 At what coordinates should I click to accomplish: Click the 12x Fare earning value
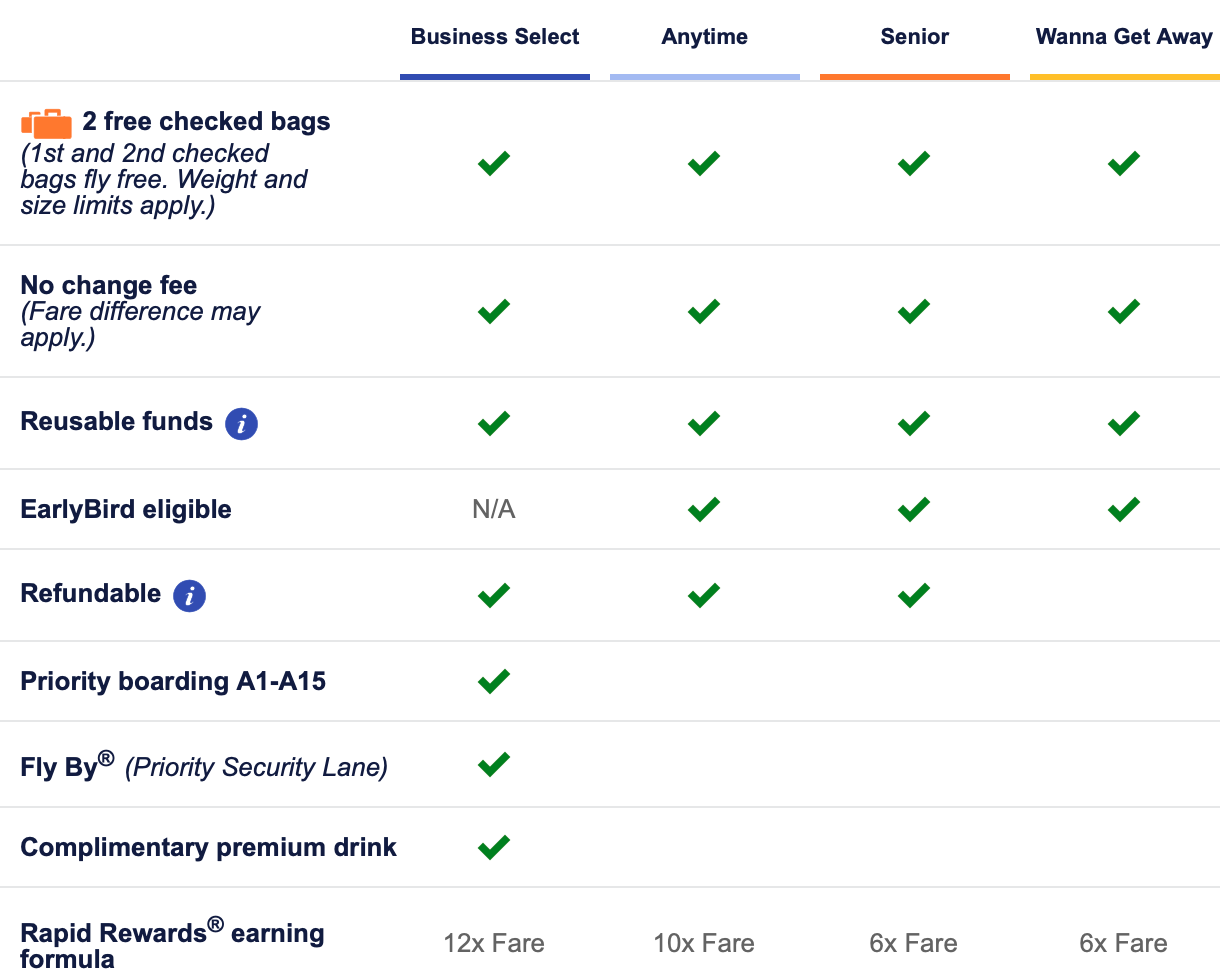494,943
